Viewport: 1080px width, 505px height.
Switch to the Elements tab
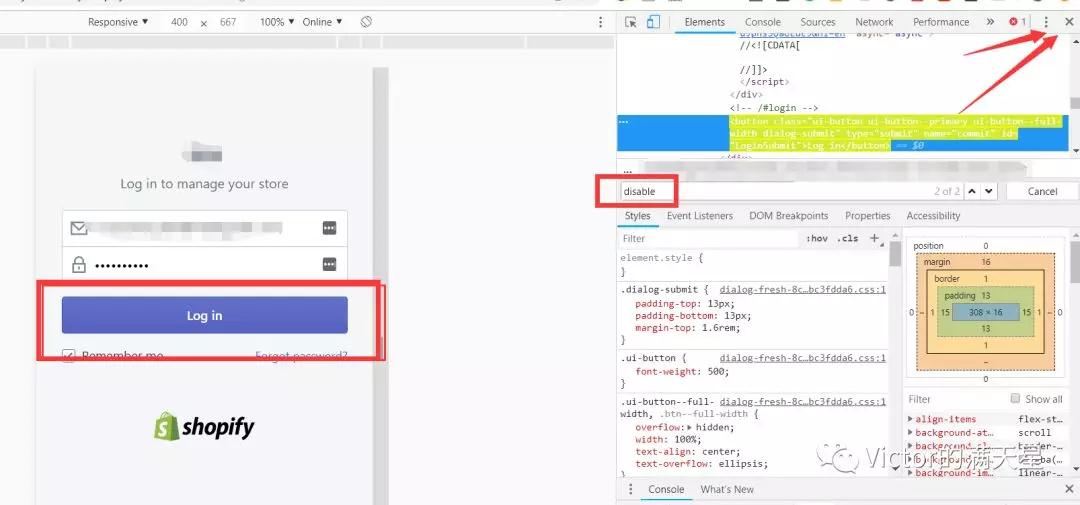tap(705, 22)
